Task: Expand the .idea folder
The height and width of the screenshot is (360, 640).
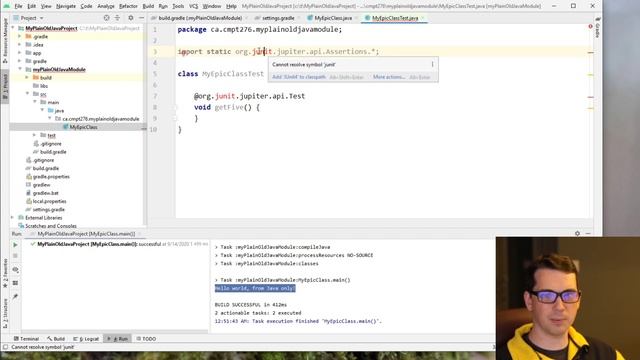Action: 20,44
